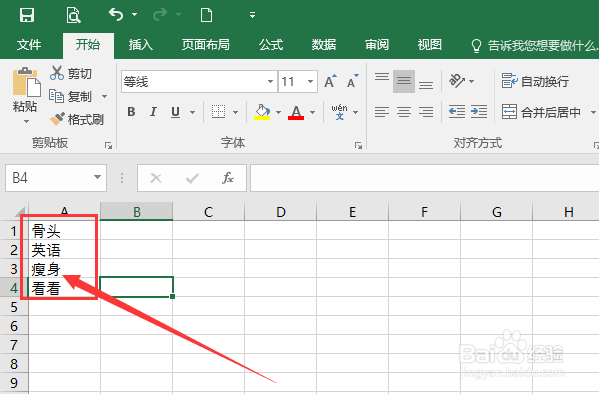Click inside the formula bar input
The width and height of the screenshot is (599, 394).
click(424, 178)
